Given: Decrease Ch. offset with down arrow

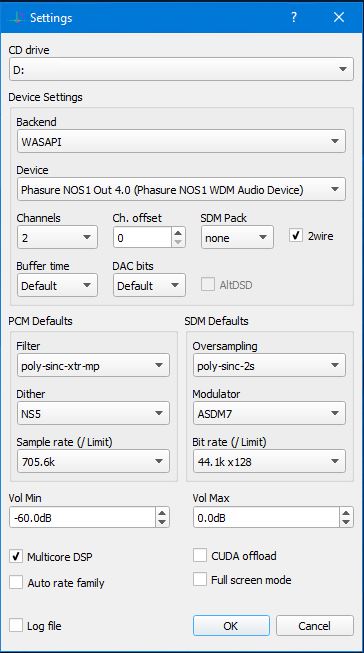Looking at the screenshot, I should point(178,242).
